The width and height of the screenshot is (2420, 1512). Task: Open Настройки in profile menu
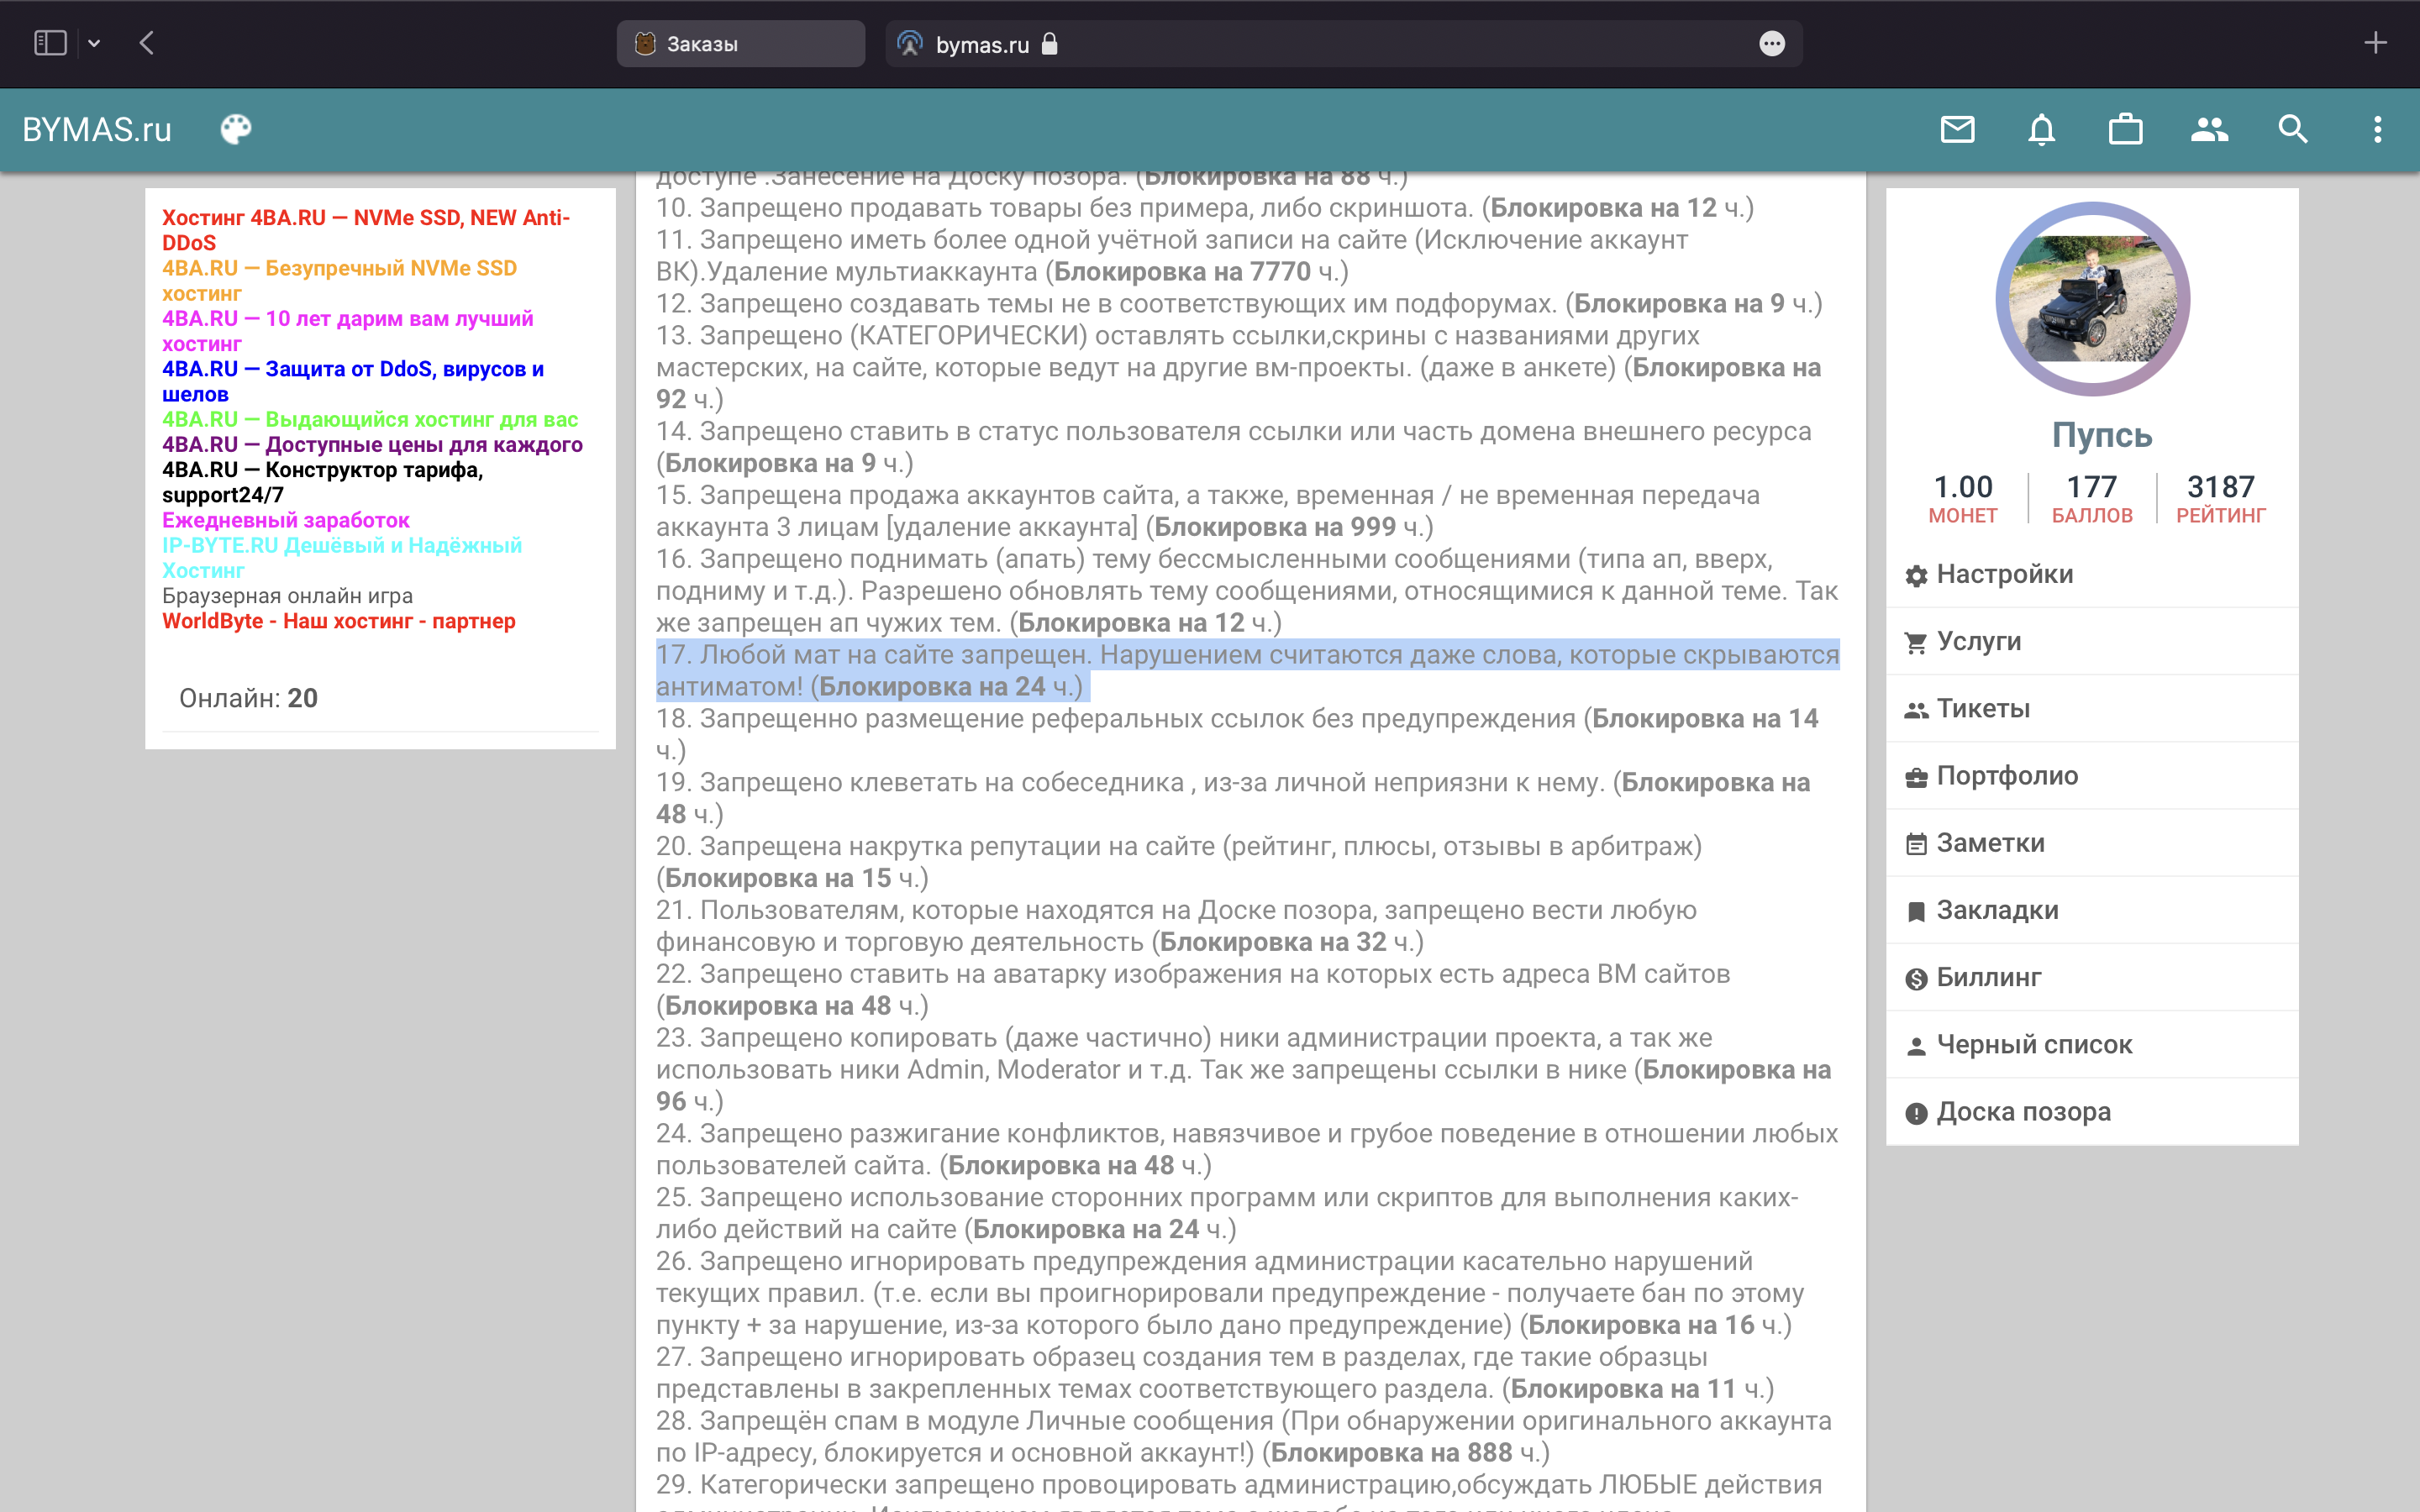(2004, 574)
